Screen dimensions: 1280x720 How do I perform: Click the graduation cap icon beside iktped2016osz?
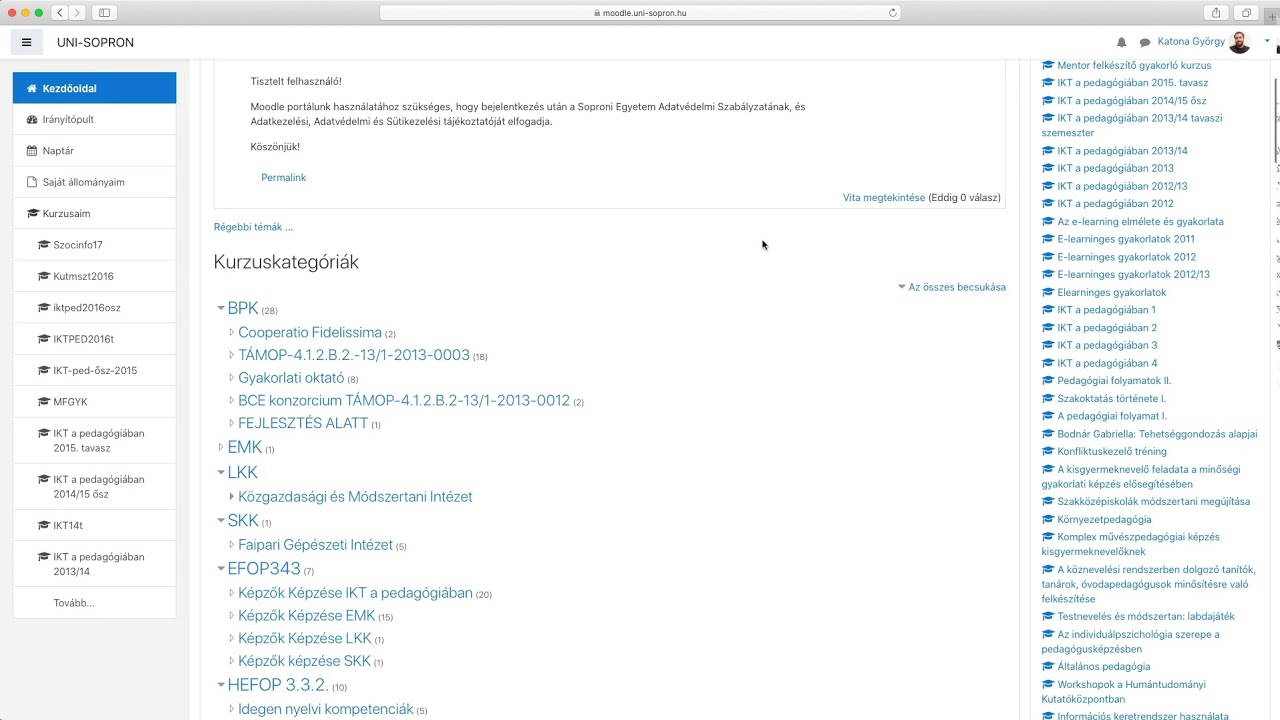point(44,308)
